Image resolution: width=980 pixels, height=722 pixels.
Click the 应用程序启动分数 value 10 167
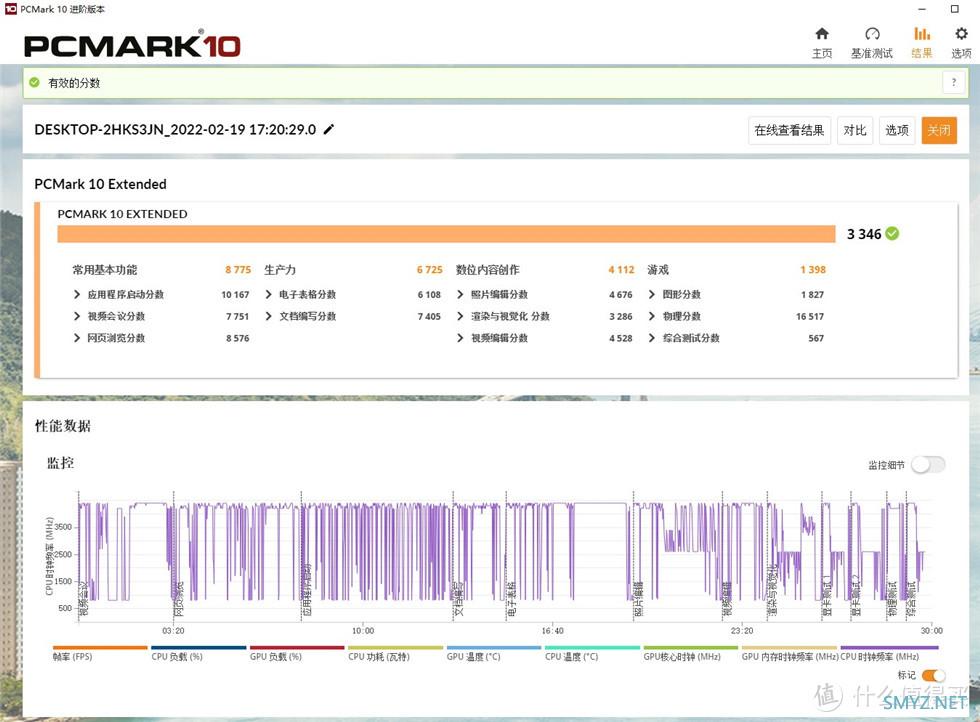(x=235, y=294)
